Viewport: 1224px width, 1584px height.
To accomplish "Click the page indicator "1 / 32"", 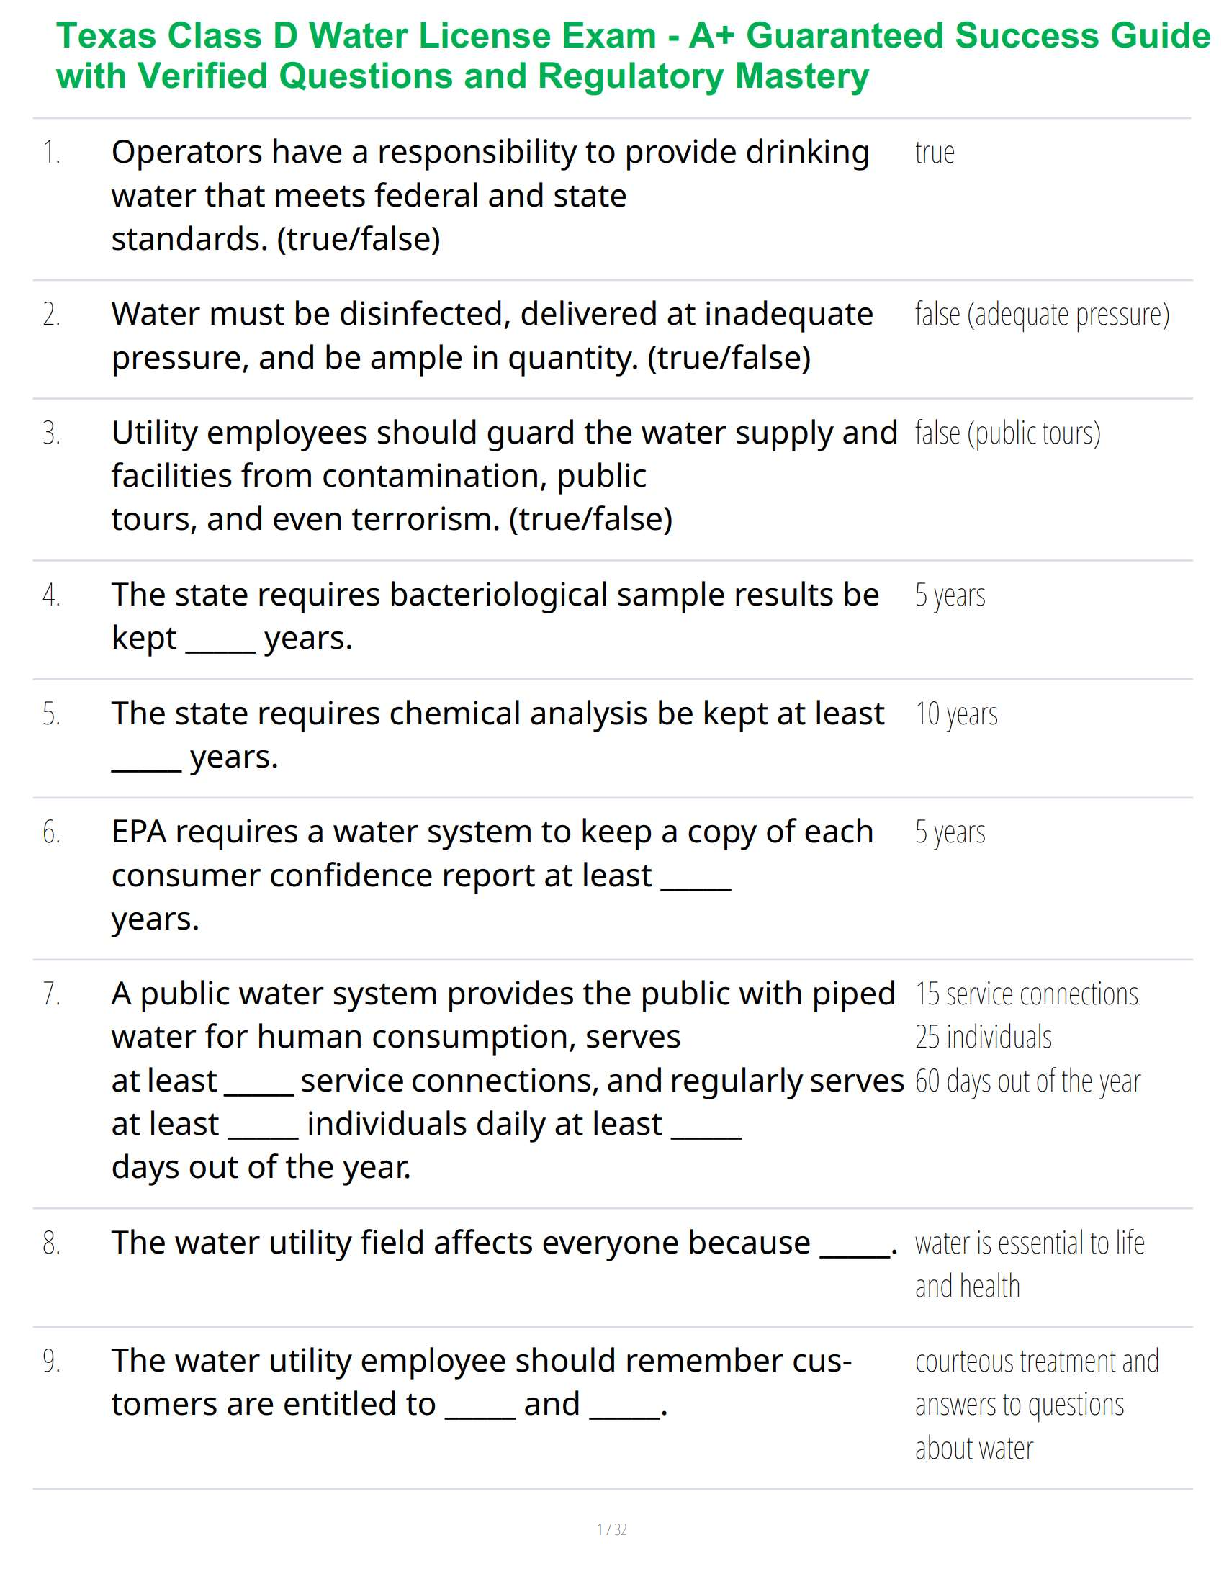I will click(611, 1529).
